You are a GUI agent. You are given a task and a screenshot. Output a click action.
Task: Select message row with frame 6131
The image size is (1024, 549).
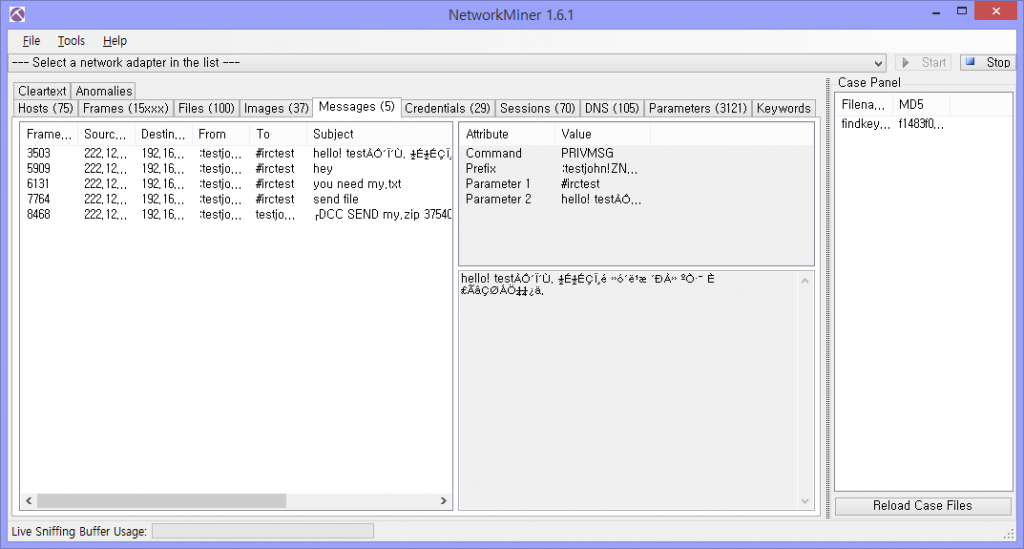tap(236, 184)
